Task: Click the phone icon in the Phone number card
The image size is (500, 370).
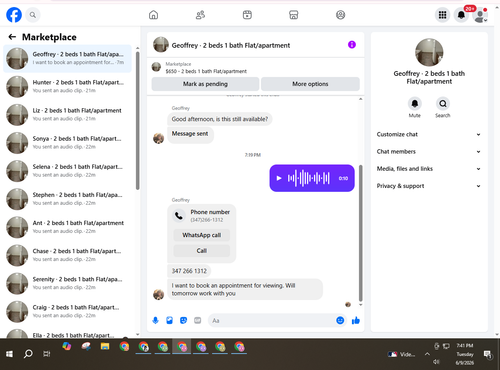Action: pyautogui.click(x=179, y=216)
